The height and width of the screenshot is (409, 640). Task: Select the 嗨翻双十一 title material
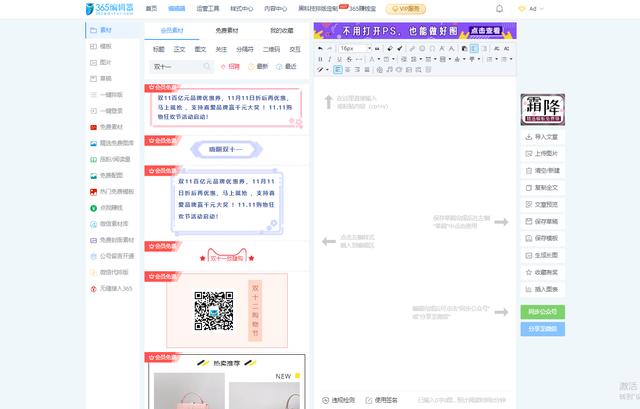pos(226,149)
